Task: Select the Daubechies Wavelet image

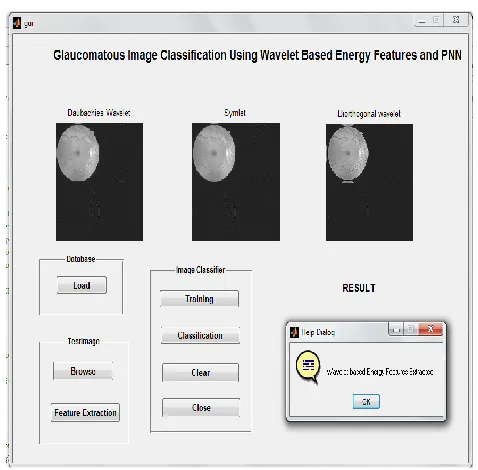Action: coord(99,182)
